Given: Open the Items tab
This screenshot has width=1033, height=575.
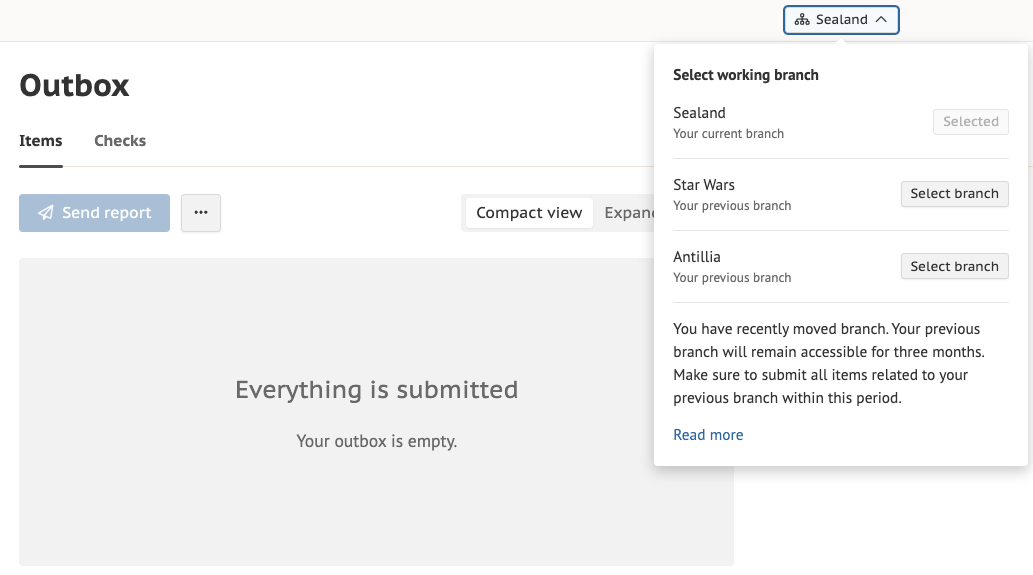Looking at the screenshot, I should click(x=41, y=141).
